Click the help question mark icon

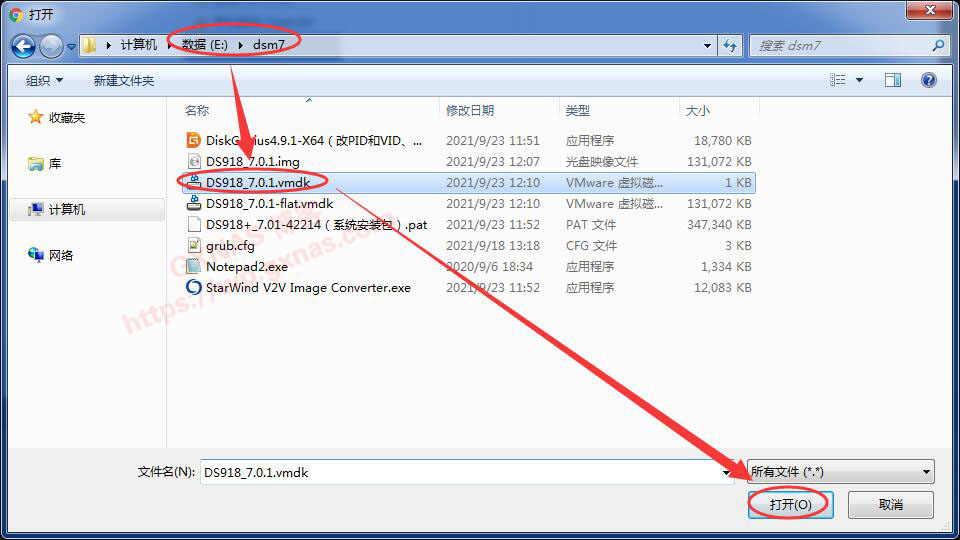click(928, 80)
